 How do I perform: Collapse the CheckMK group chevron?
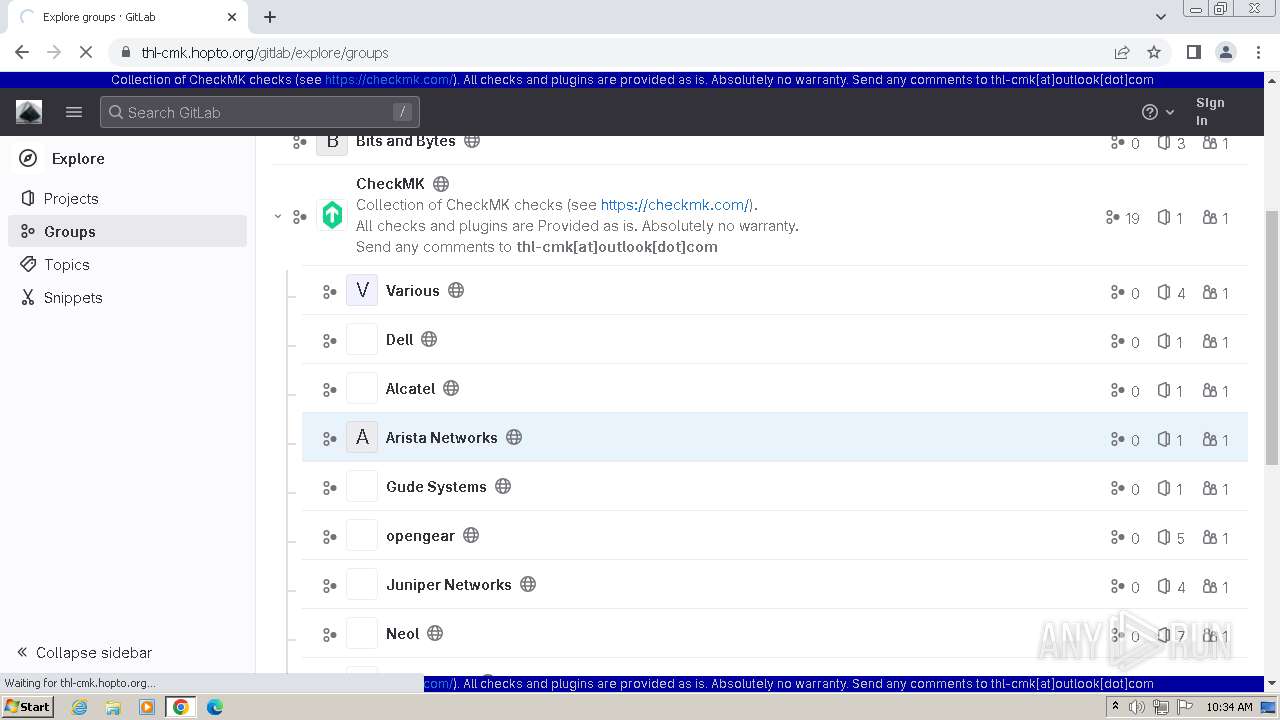[278, 216]
